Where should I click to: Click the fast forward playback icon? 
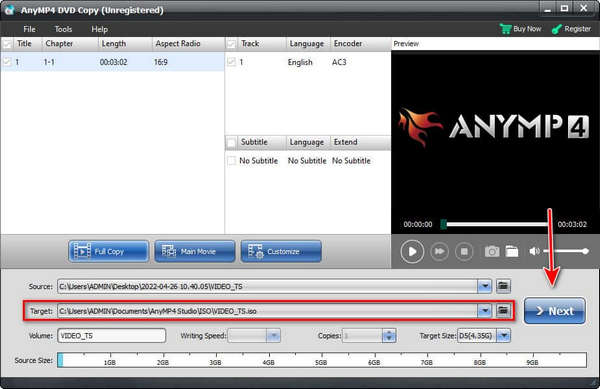(x=439, y=251)
